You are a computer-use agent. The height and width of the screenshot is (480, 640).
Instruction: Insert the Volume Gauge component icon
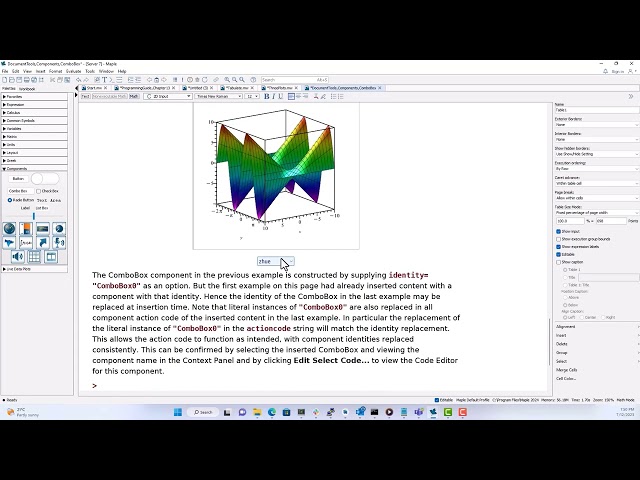coord(26,229)
